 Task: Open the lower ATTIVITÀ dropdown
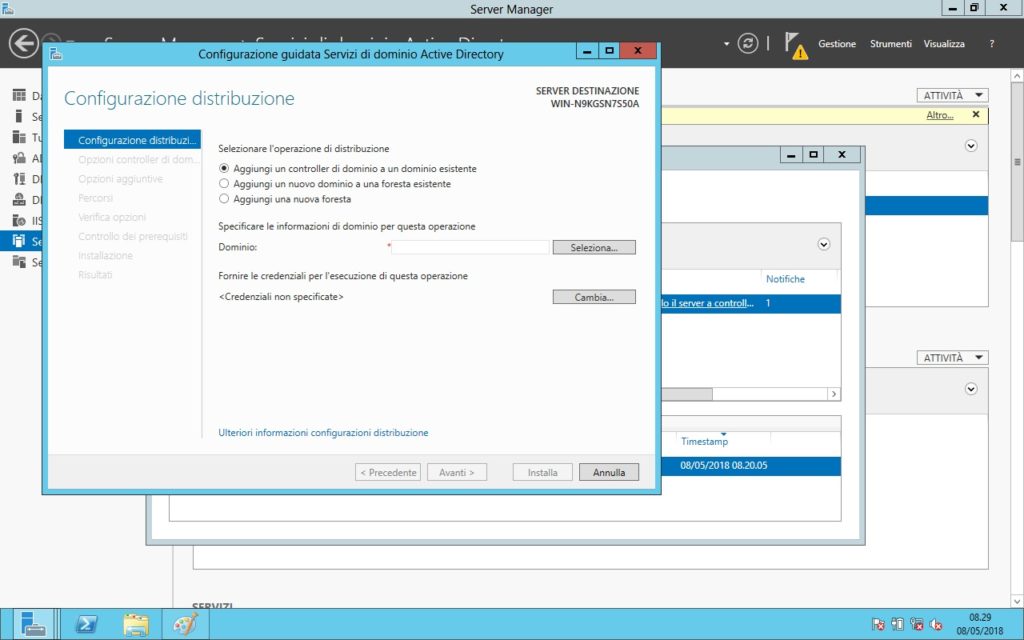point(952,357)
